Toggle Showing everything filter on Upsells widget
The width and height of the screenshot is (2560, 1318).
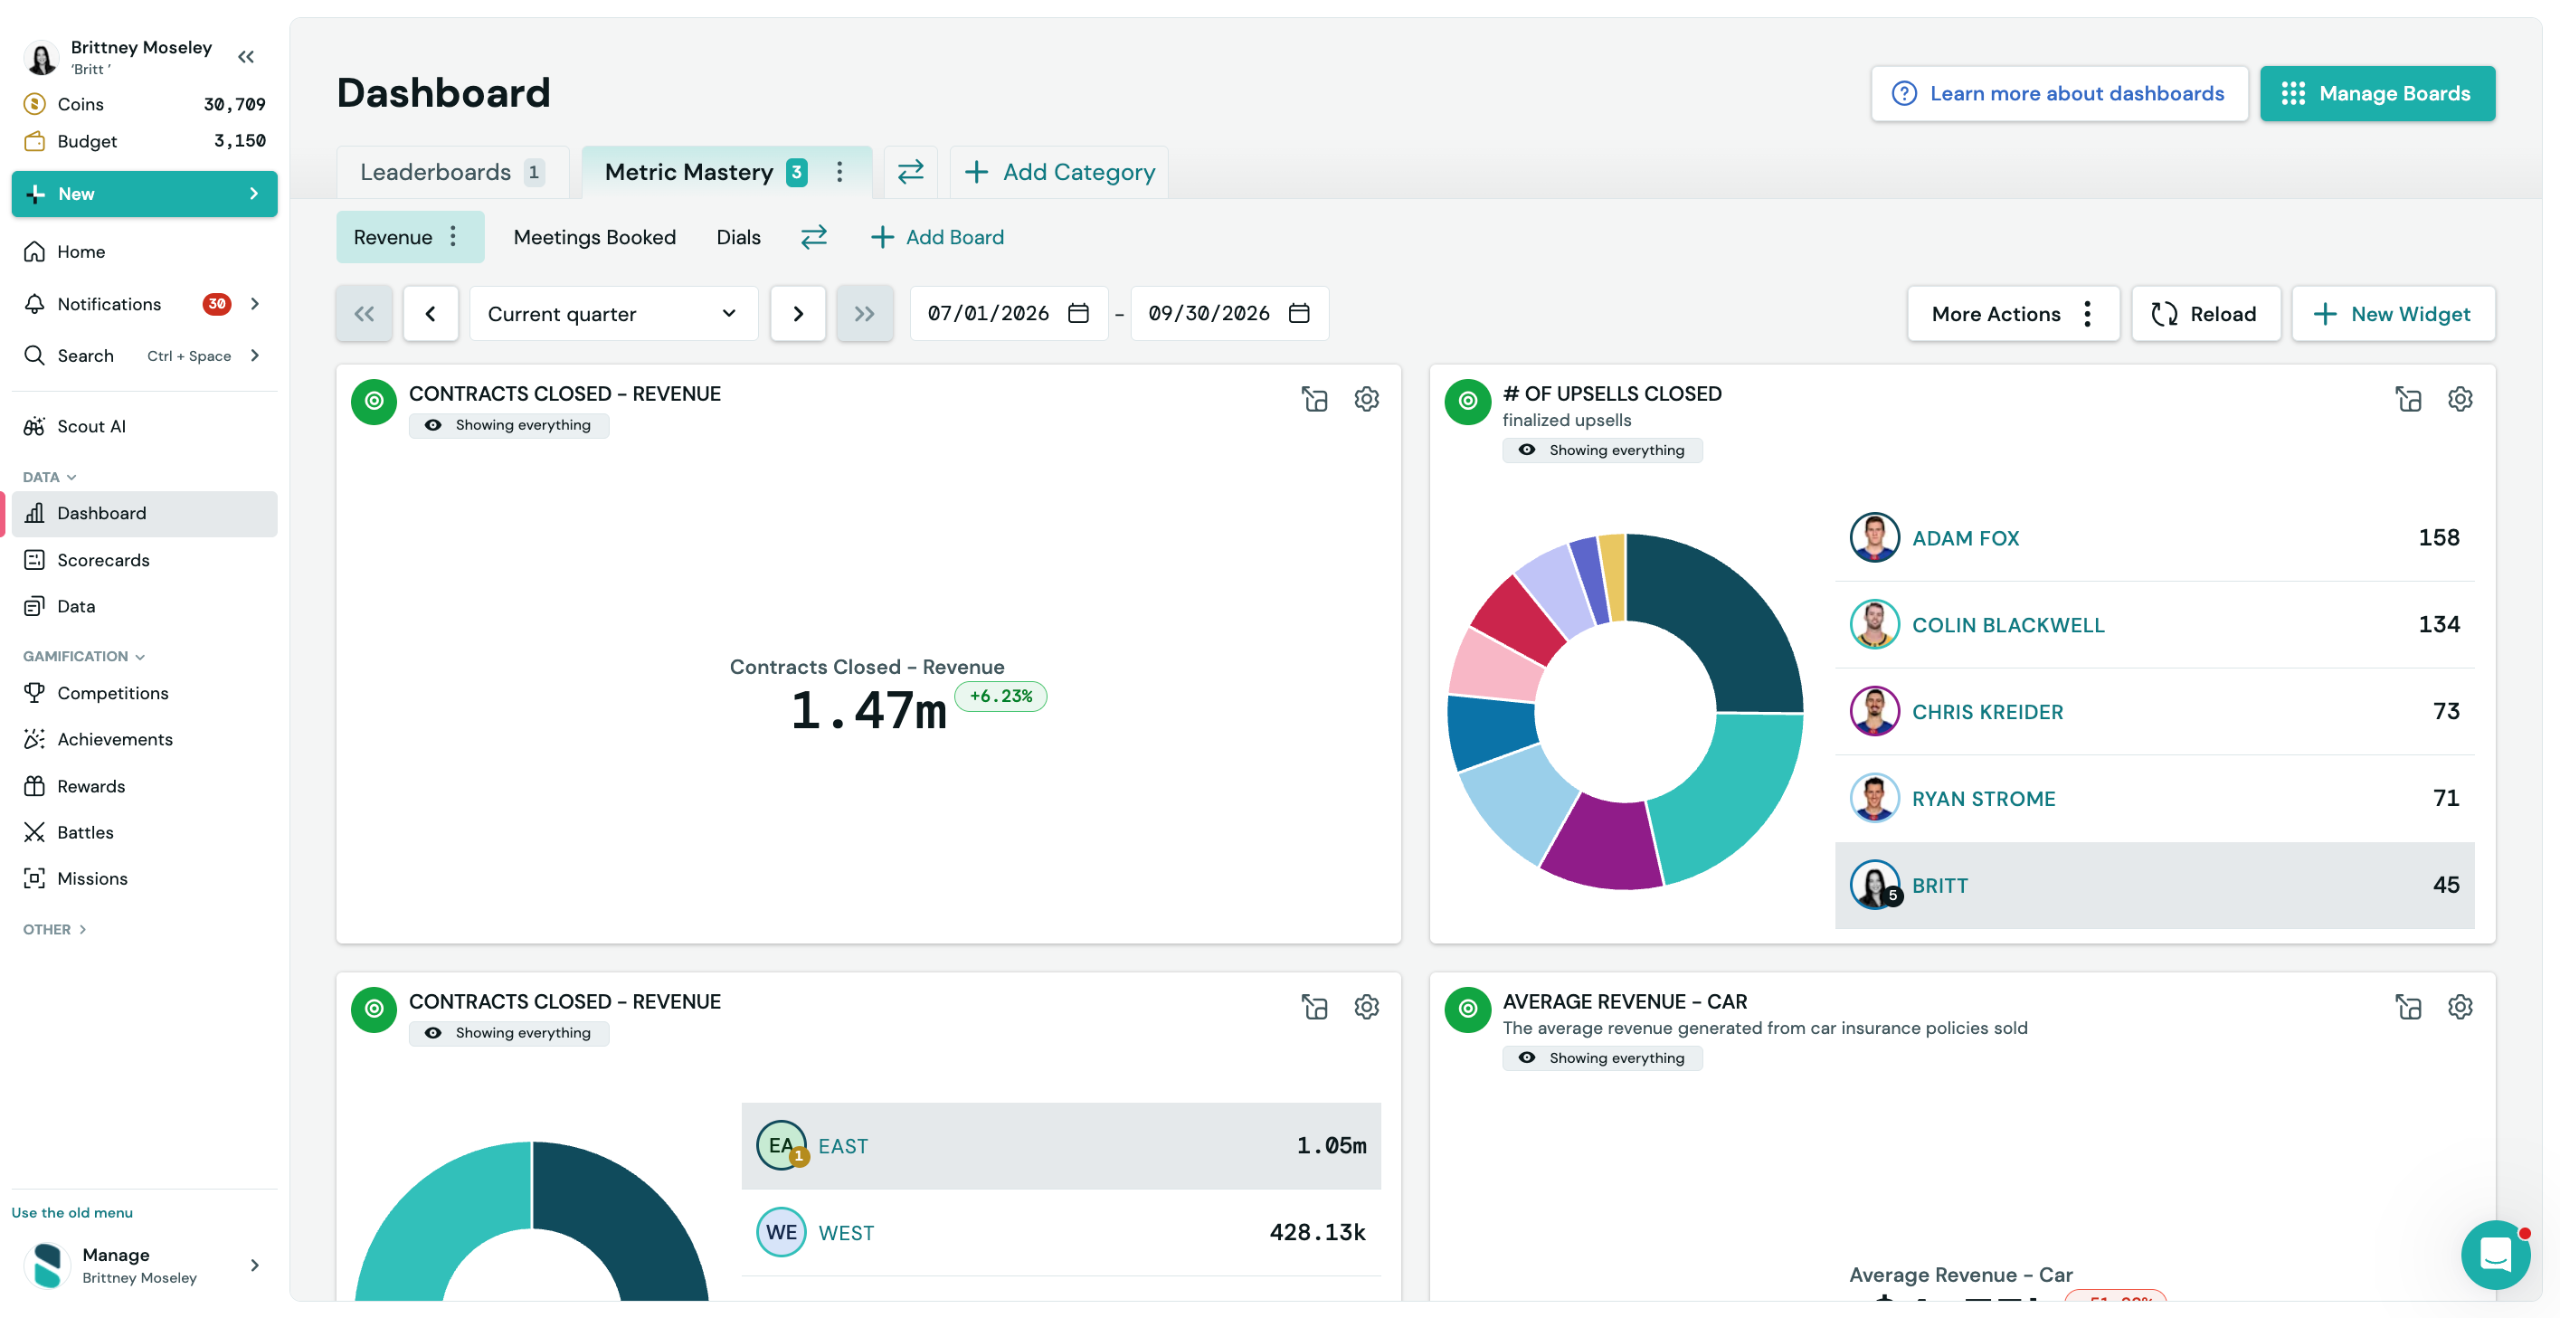pos(1602,450)
